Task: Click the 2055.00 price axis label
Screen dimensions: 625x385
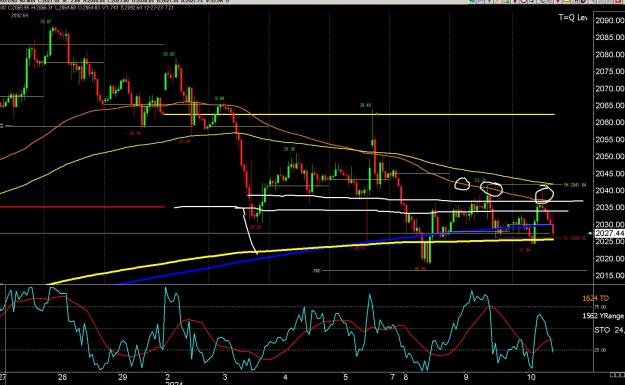Action: (x=610, y=139)
